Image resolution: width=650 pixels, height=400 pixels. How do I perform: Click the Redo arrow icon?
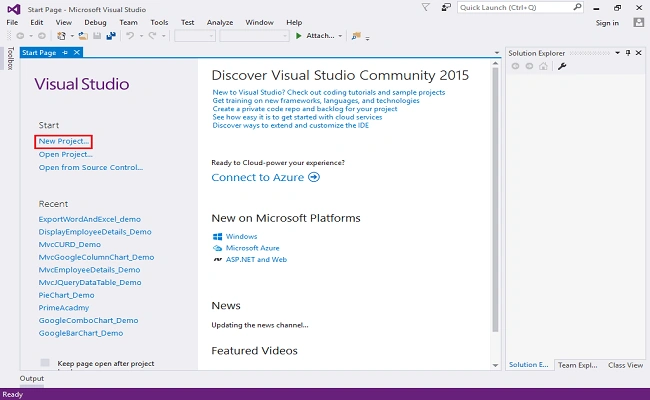point(153,36)
